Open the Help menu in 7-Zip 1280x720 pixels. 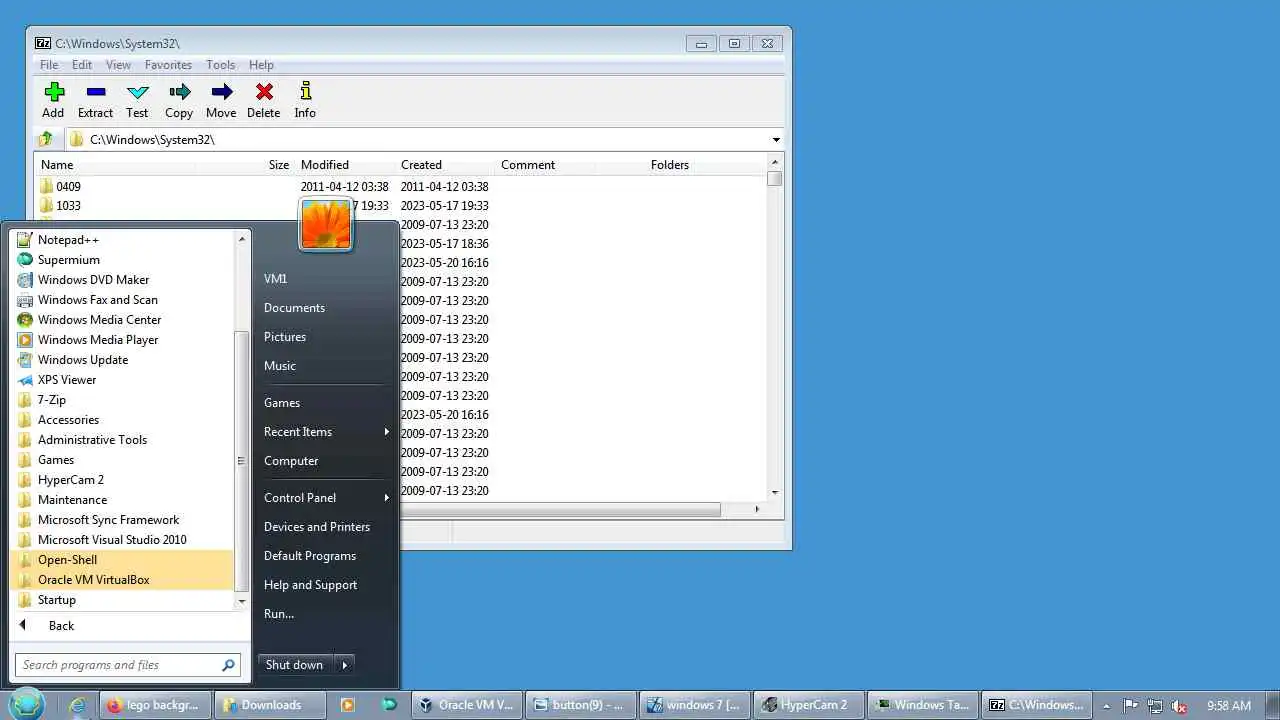(x=261, y=65)
